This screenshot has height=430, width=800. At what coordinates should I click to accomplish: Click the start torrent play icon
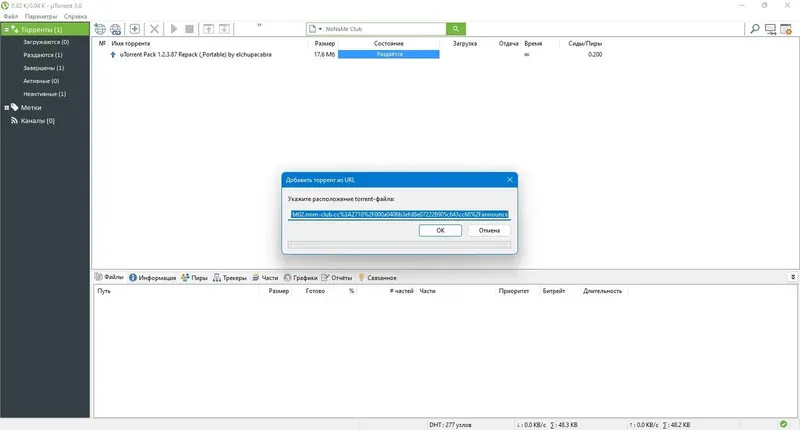click(174, 29)
